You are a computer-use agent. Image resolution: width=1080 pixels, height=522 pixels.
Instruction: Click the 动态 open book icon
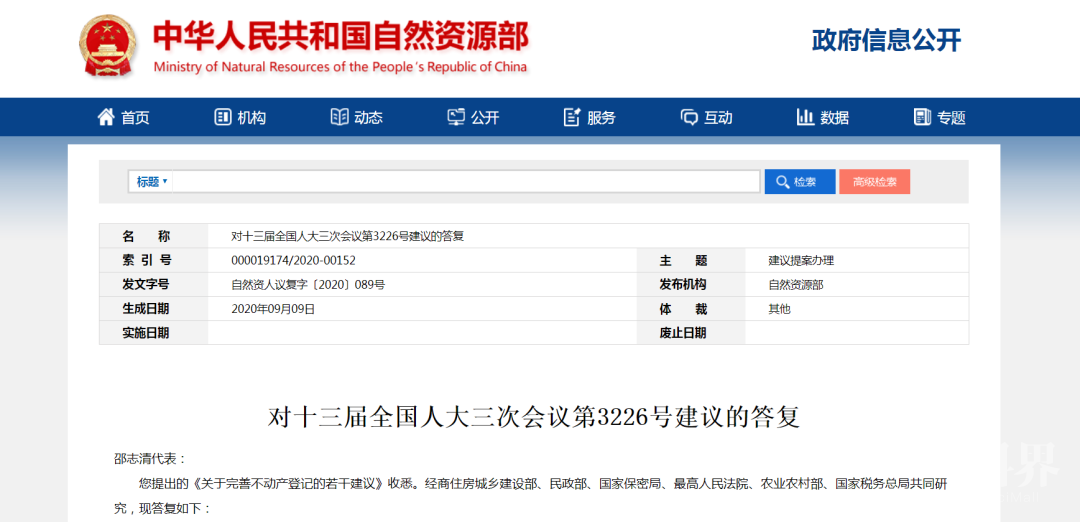pos(339,117)
